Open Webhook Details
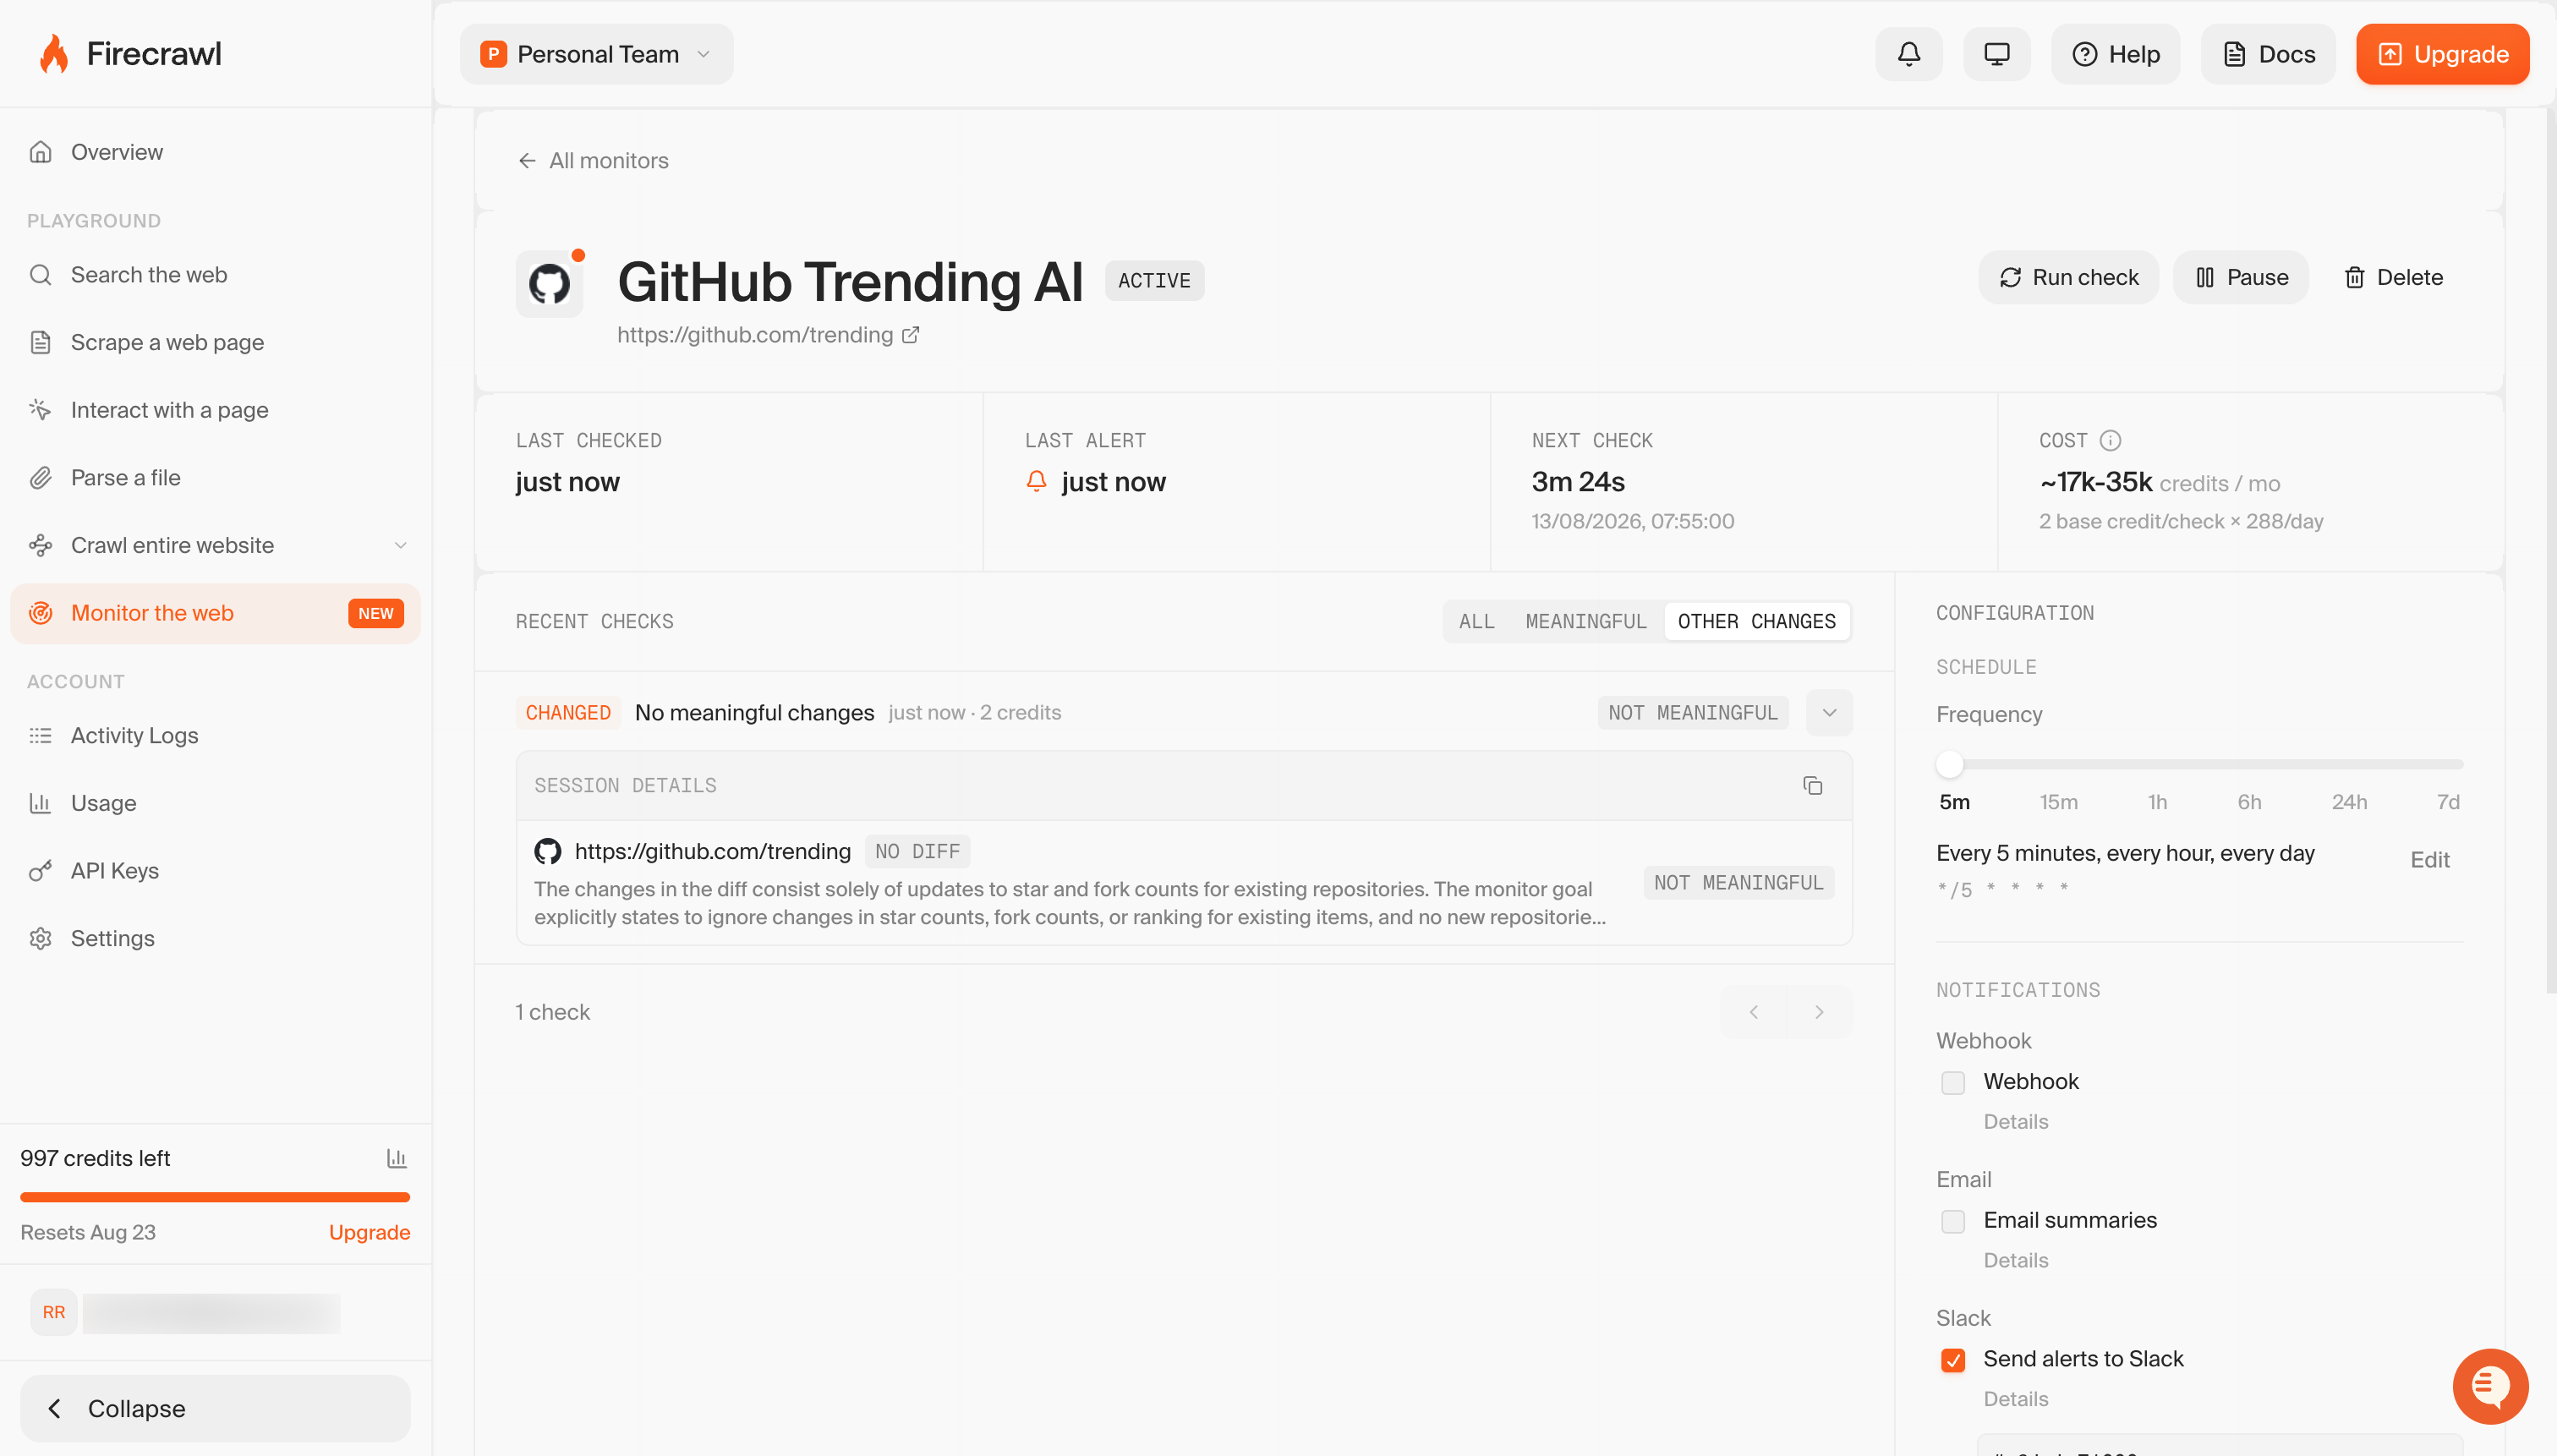This screenshot has height=1456, width=2557. tap(2015, 1122)
